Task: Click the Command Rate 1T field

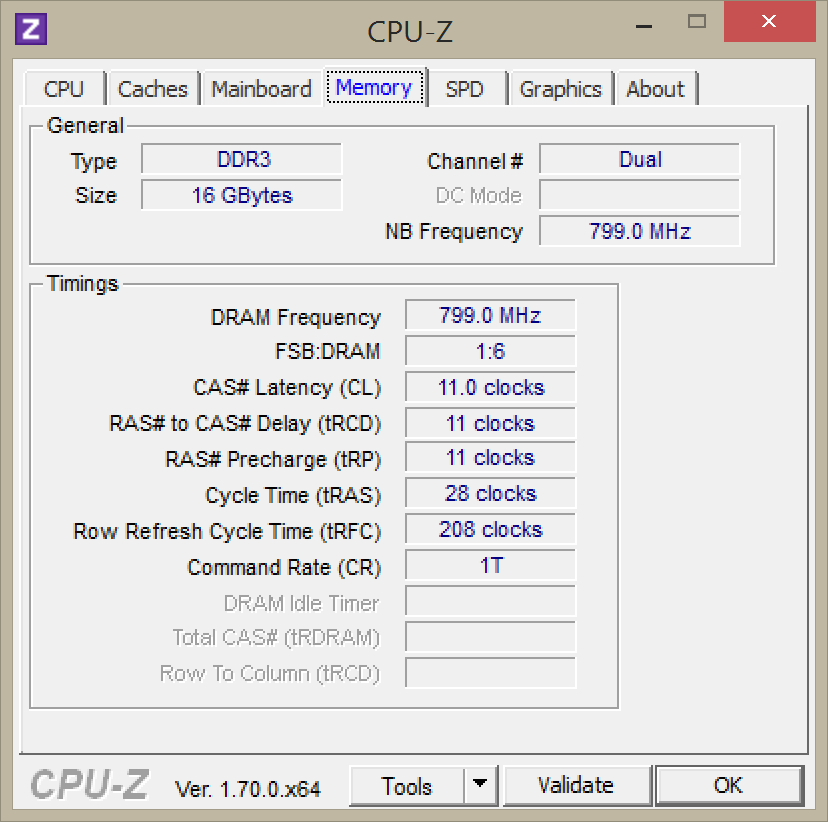Action: tap(490, 566)
